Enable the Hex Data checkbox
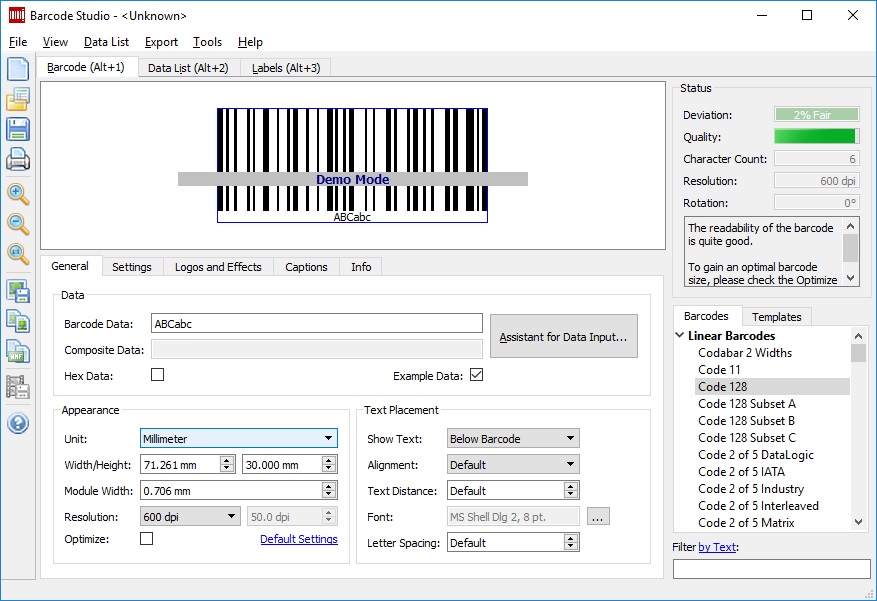The height and width of the screenshot is (601, 877). 156,372
